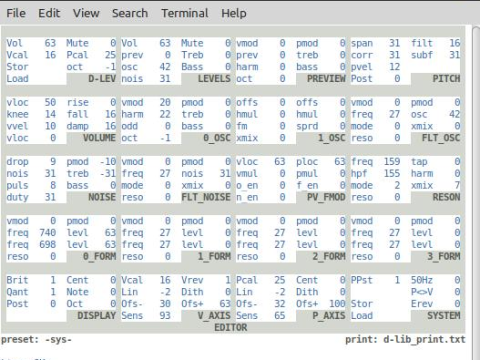The image size is (480, 360).
Task: Select the filt parameter label
Action: click(x=422, y=43)
